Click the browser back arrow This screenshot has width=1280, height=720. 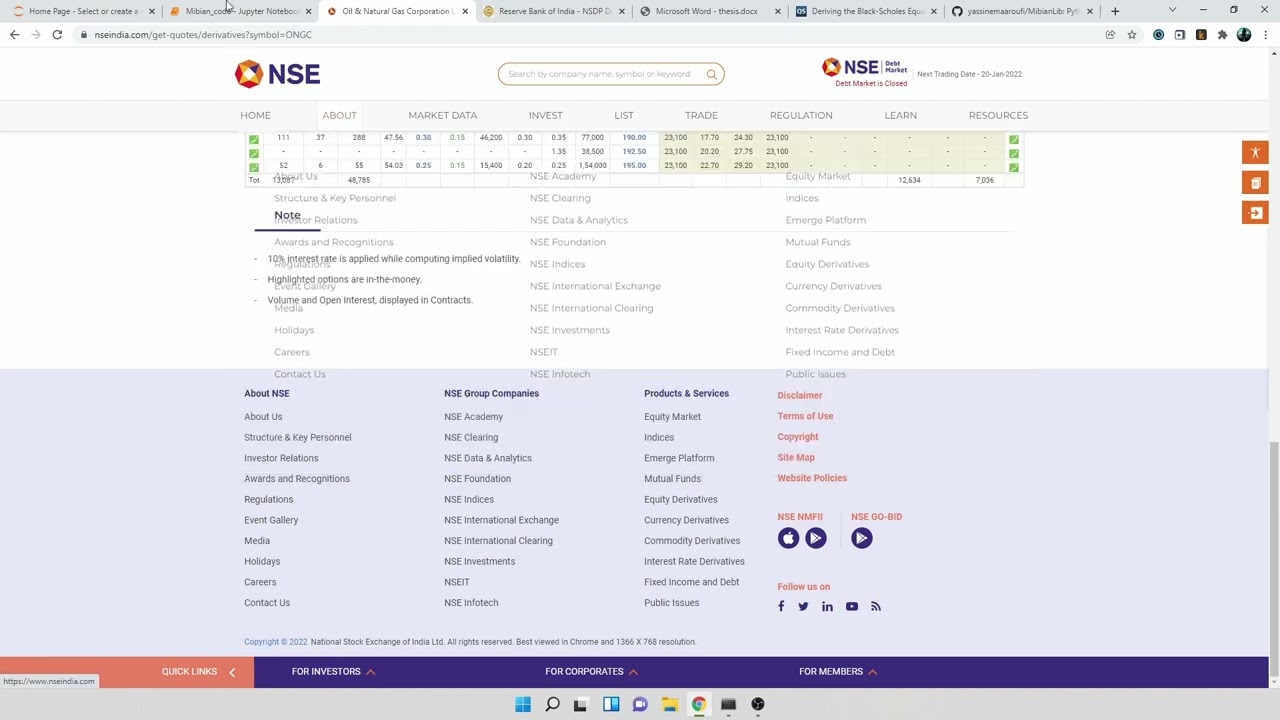coord(14,35)
